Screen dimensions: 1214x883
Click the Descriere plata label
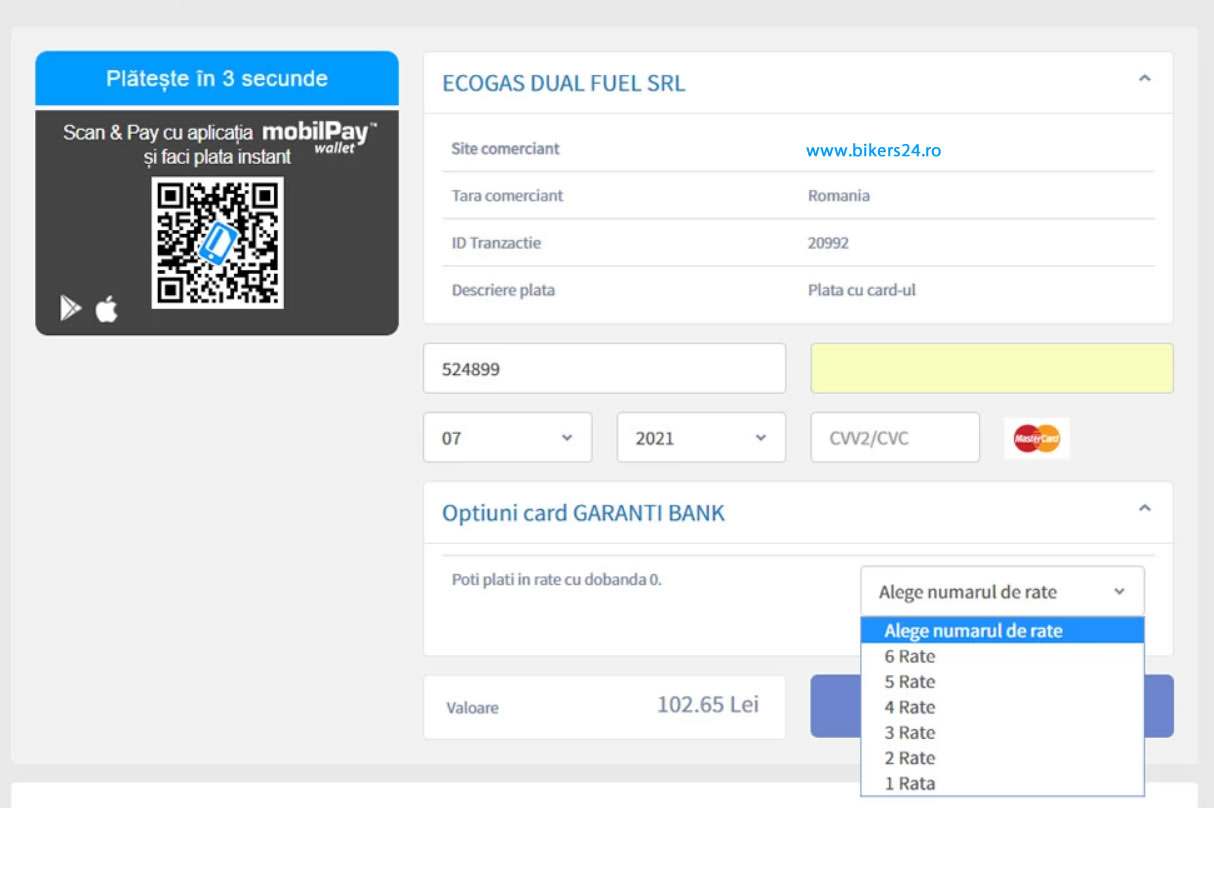[x=503, y=291]
